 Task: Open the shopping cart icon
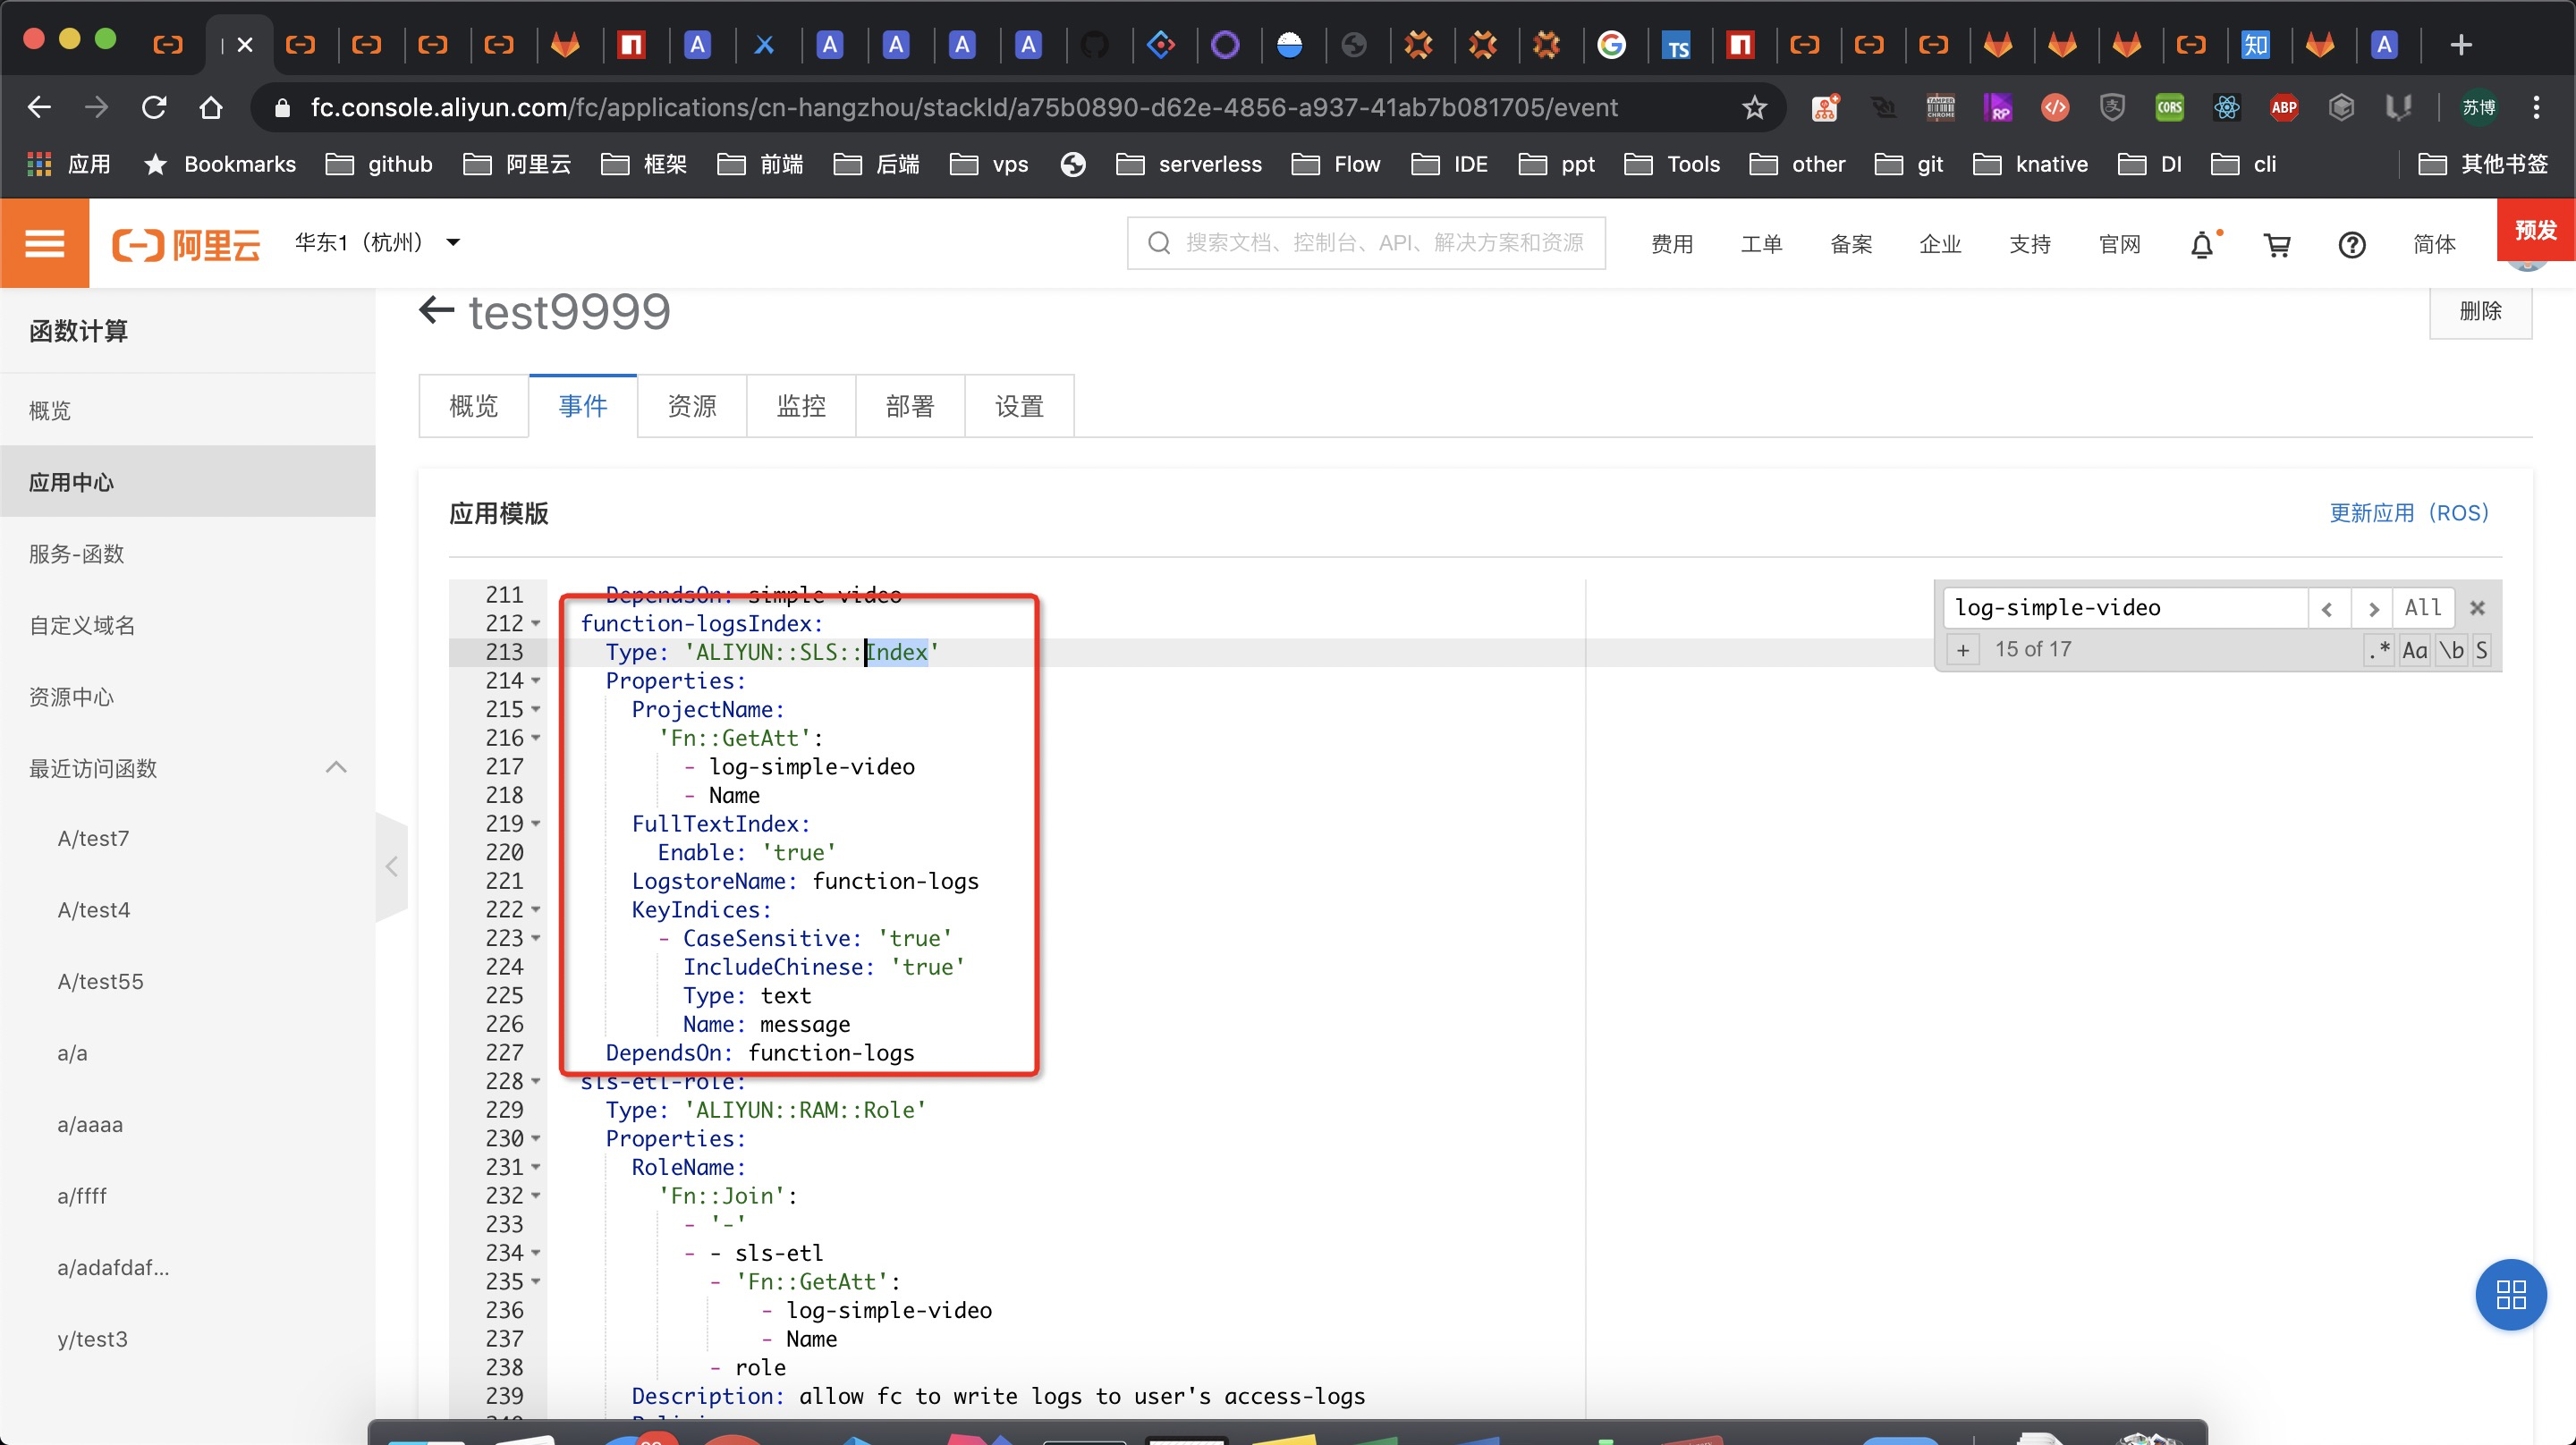tap(2278, 243)
